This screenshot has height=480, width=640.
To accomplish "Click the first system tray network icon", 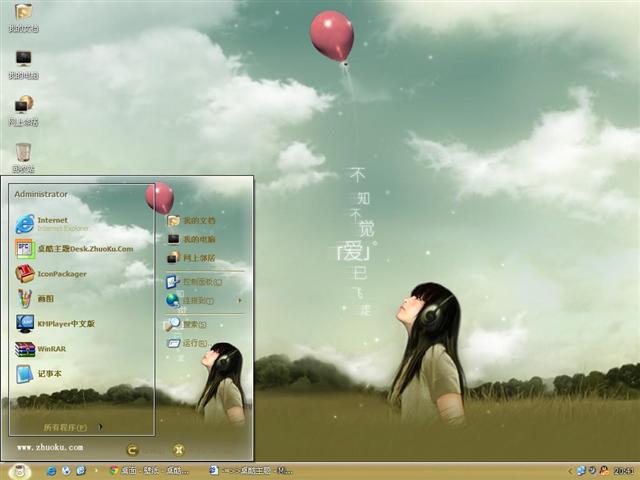I will (x=581, y=471).
